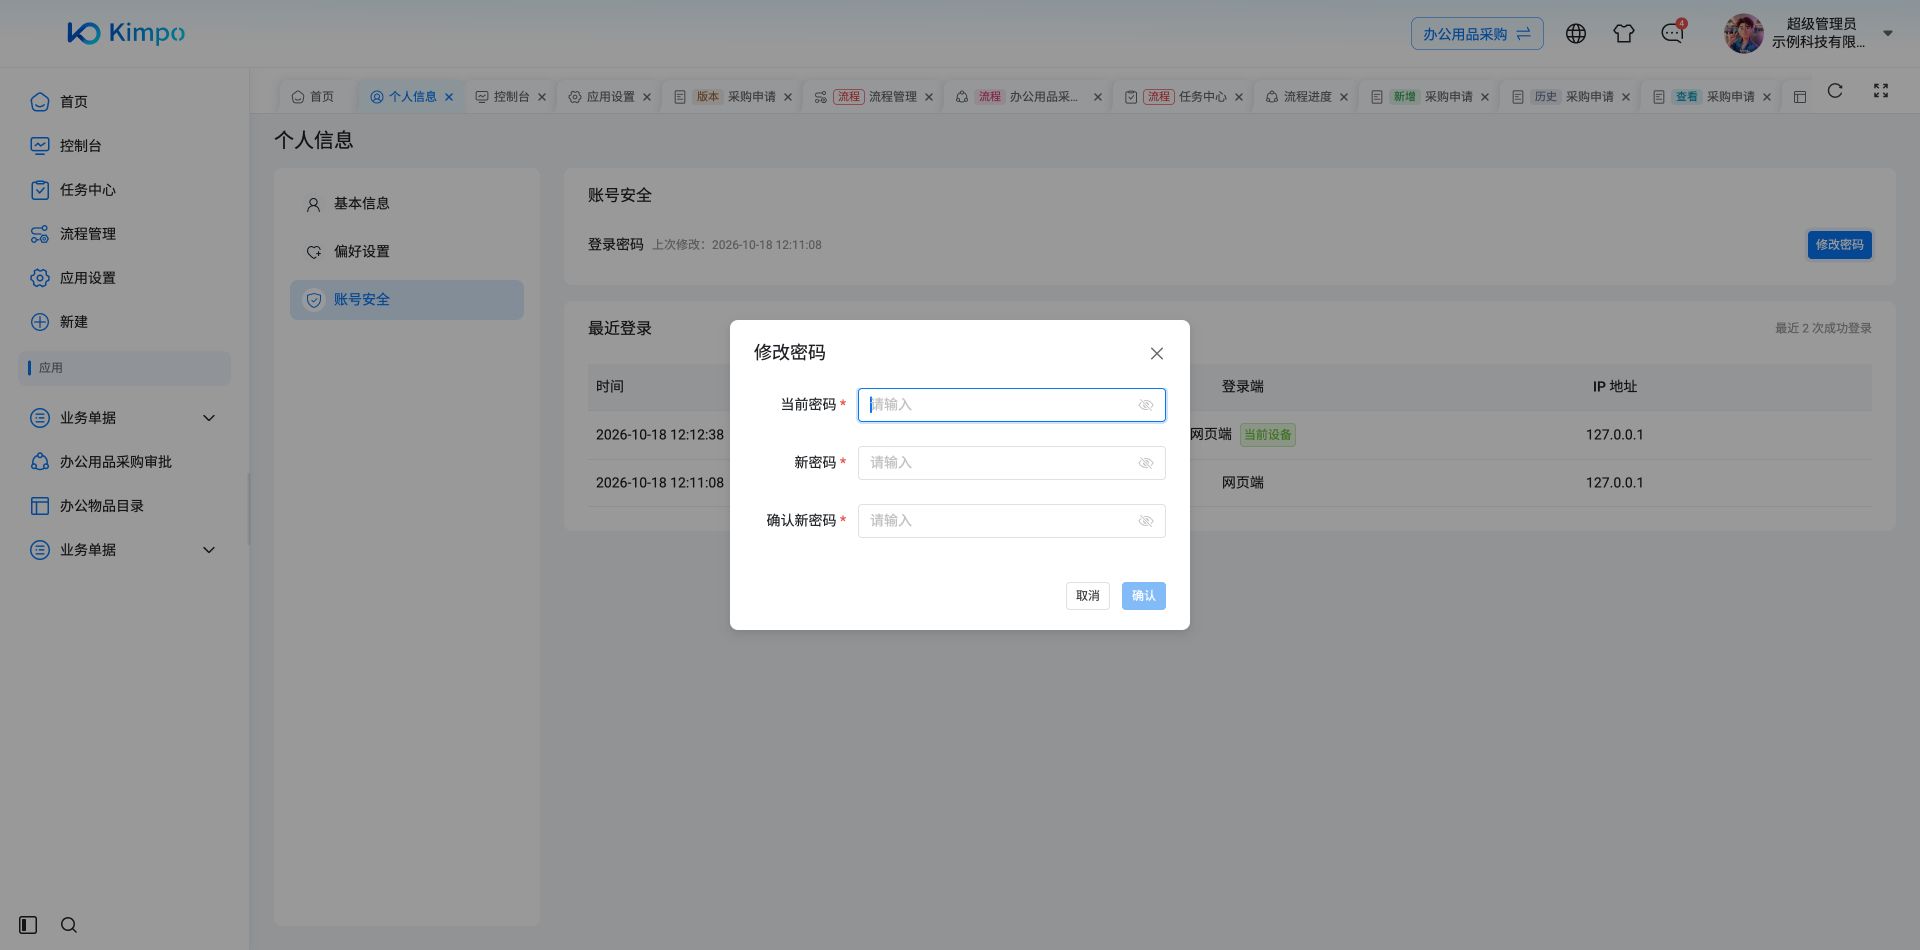Select the 账号安全 section

tap(407, 300)
